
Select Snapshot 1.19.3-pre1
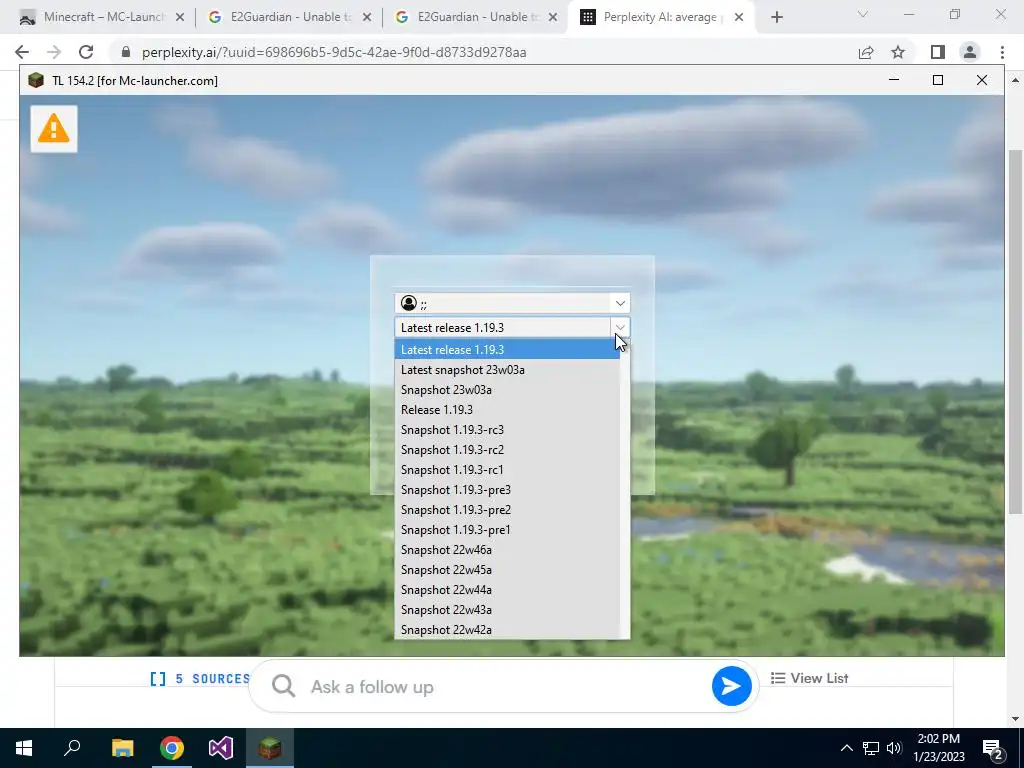pos(507,530)
